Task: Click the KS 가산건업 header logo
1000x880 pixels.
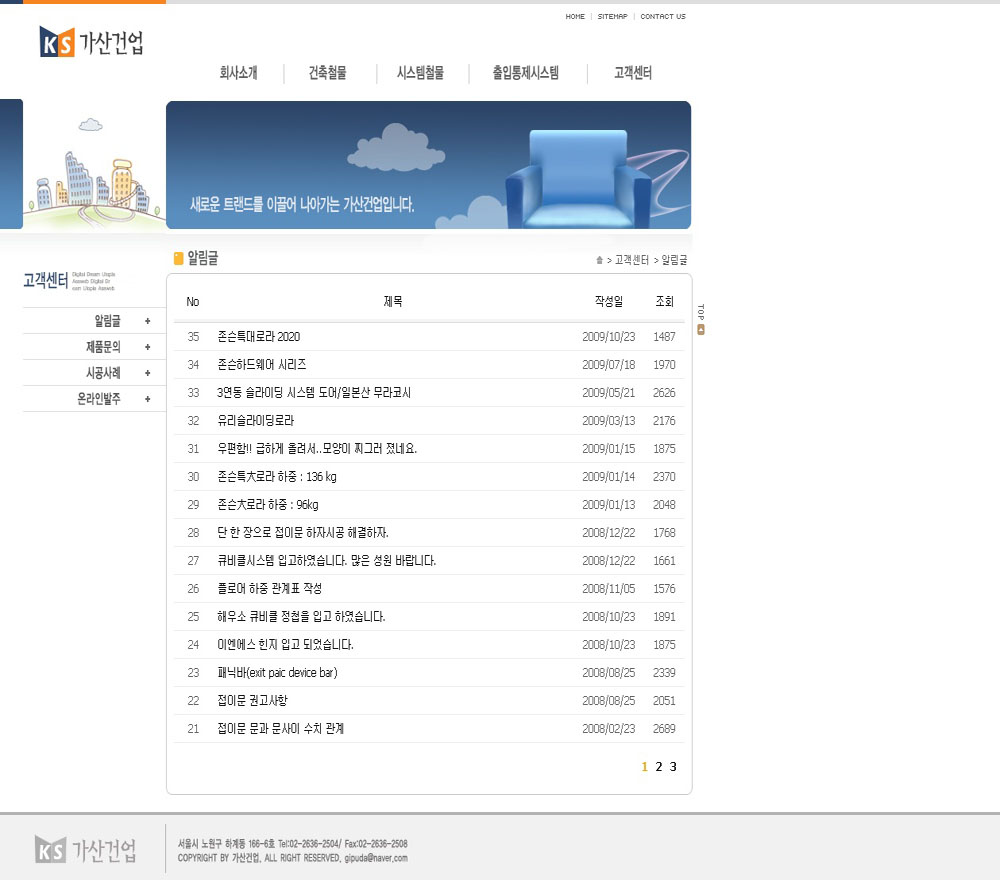Action: pyautogui.click(x=92, y=42)
